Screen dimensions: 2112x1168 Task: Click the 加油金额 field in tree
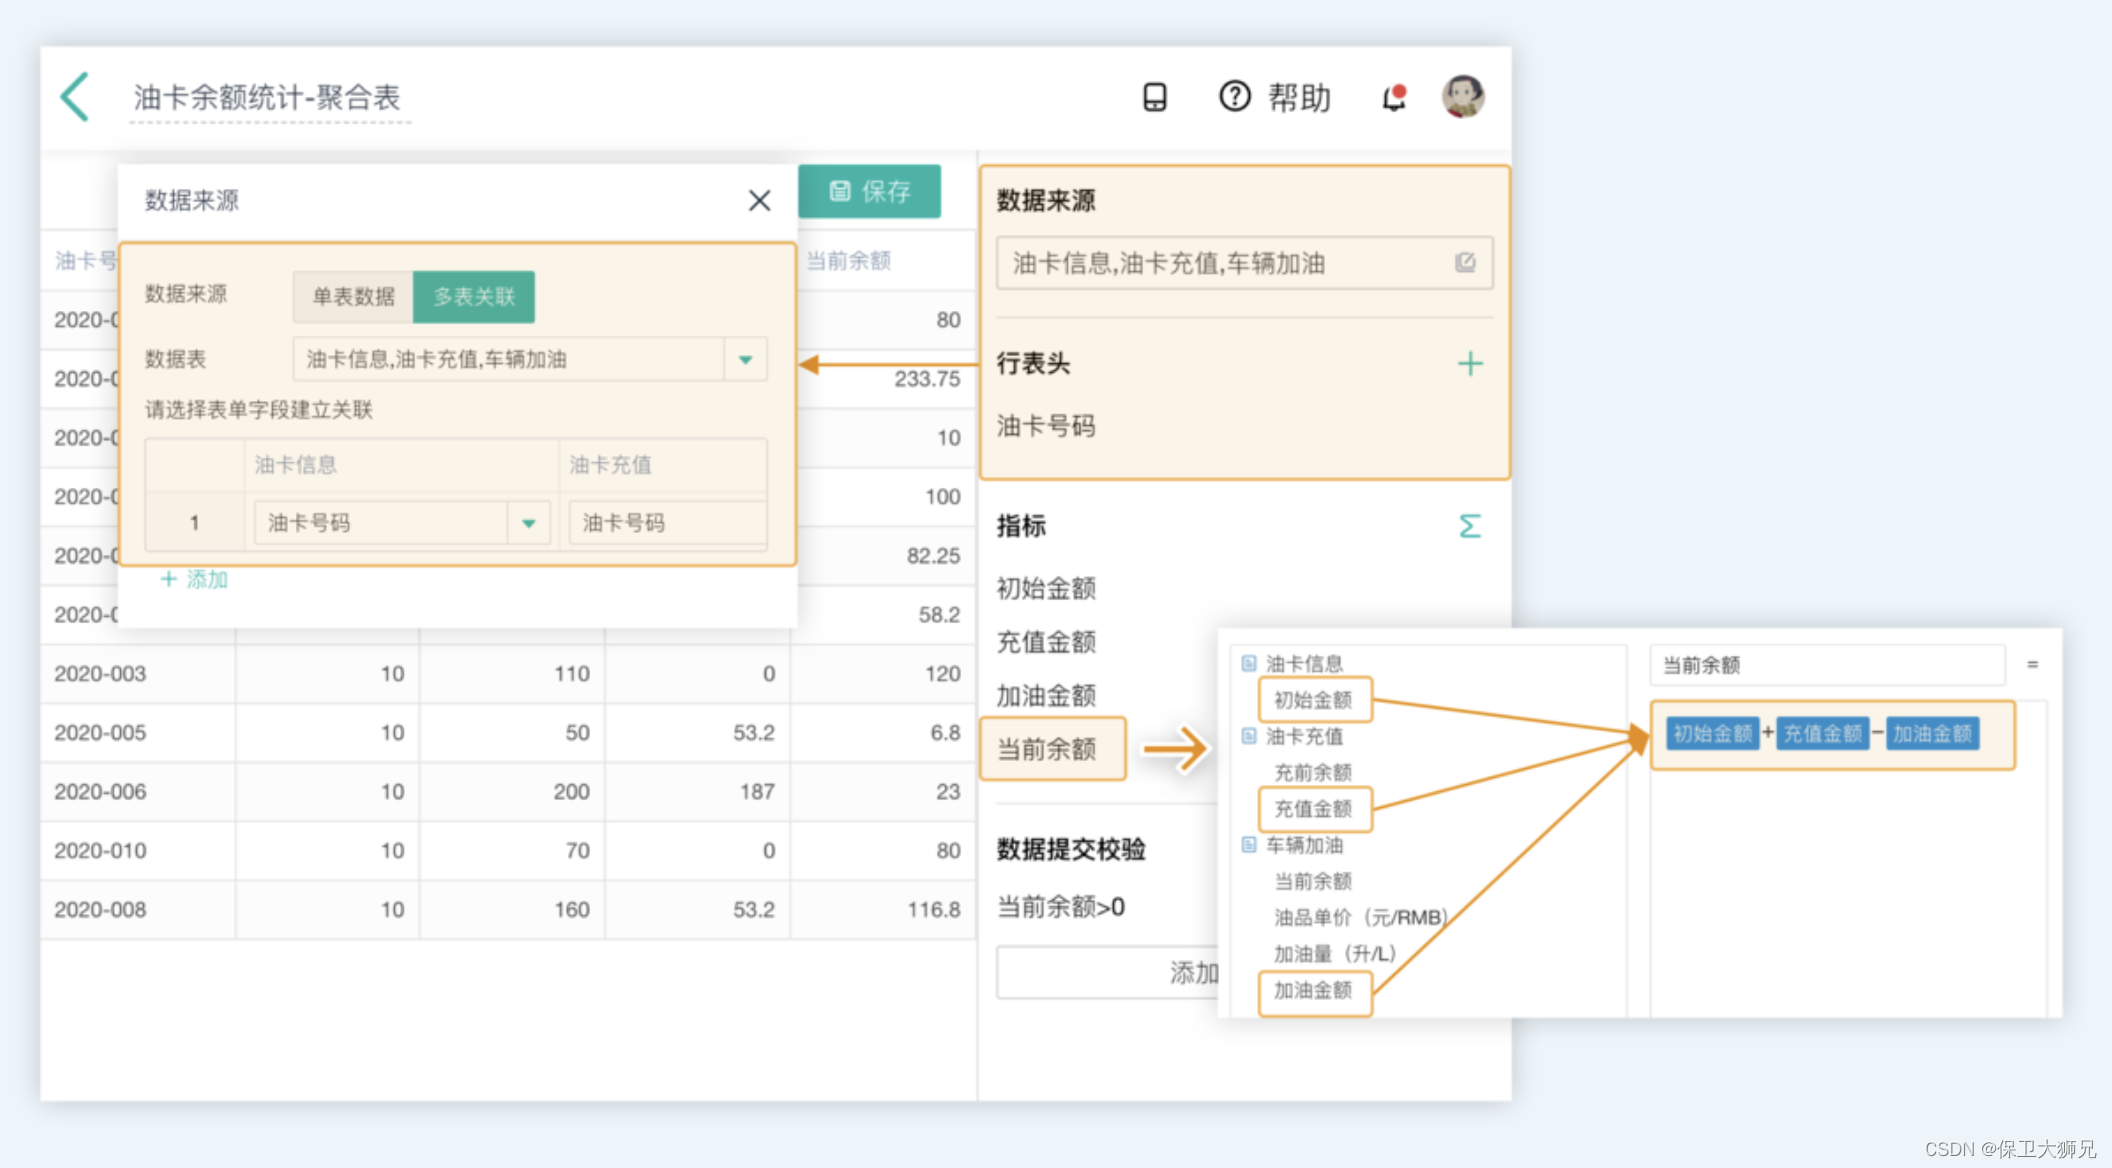1313,990
